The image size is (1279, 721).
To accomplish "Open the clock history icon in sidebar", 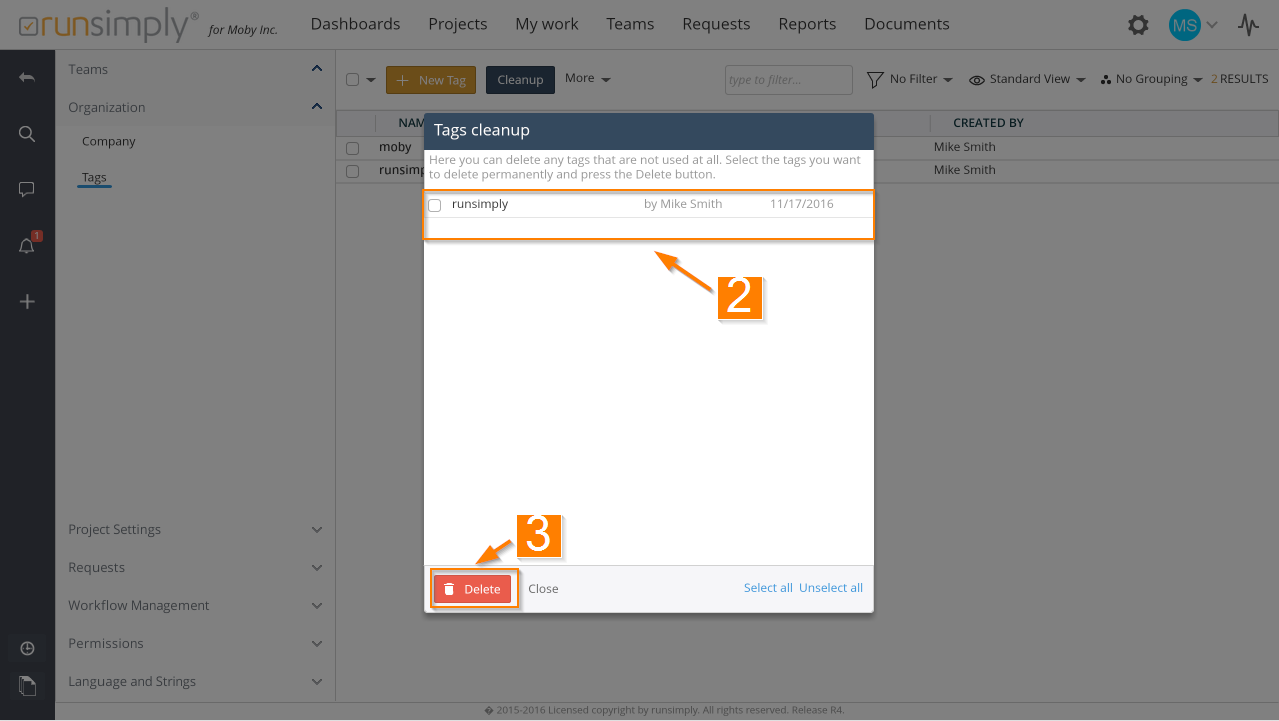I will [27, 648].
